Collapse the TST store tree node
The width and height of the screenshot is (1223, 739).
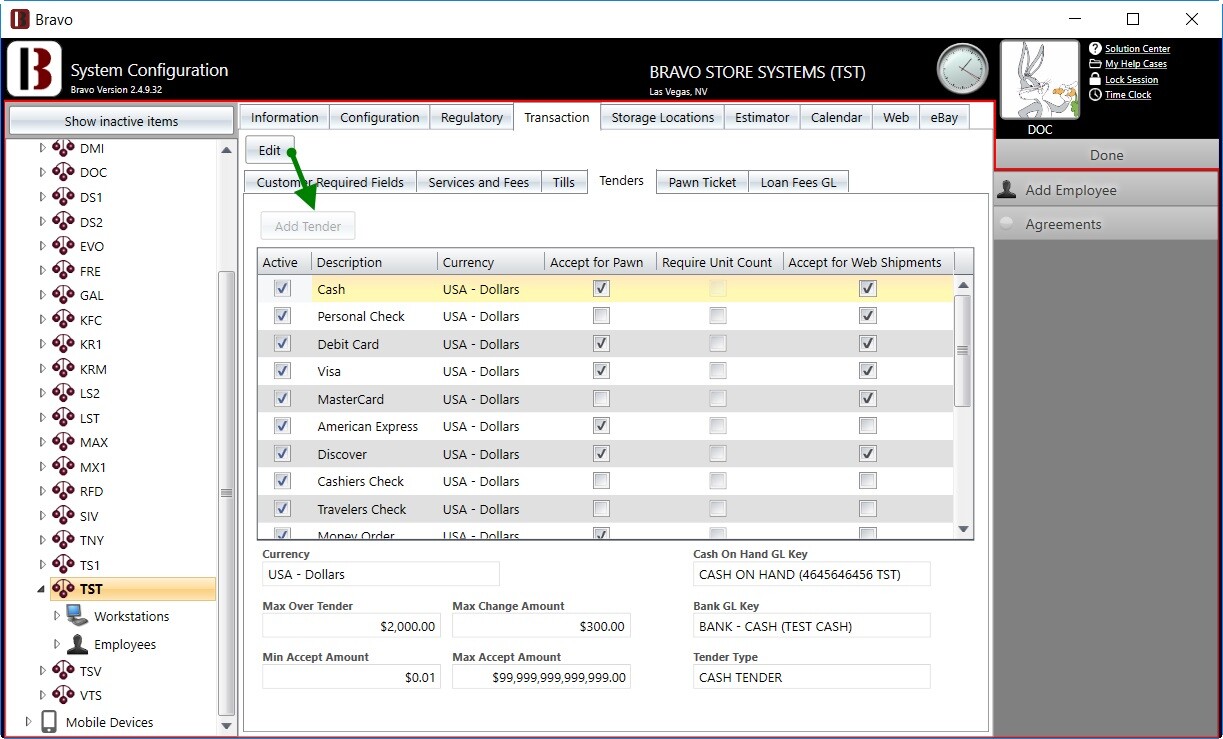tap(42, 589)
